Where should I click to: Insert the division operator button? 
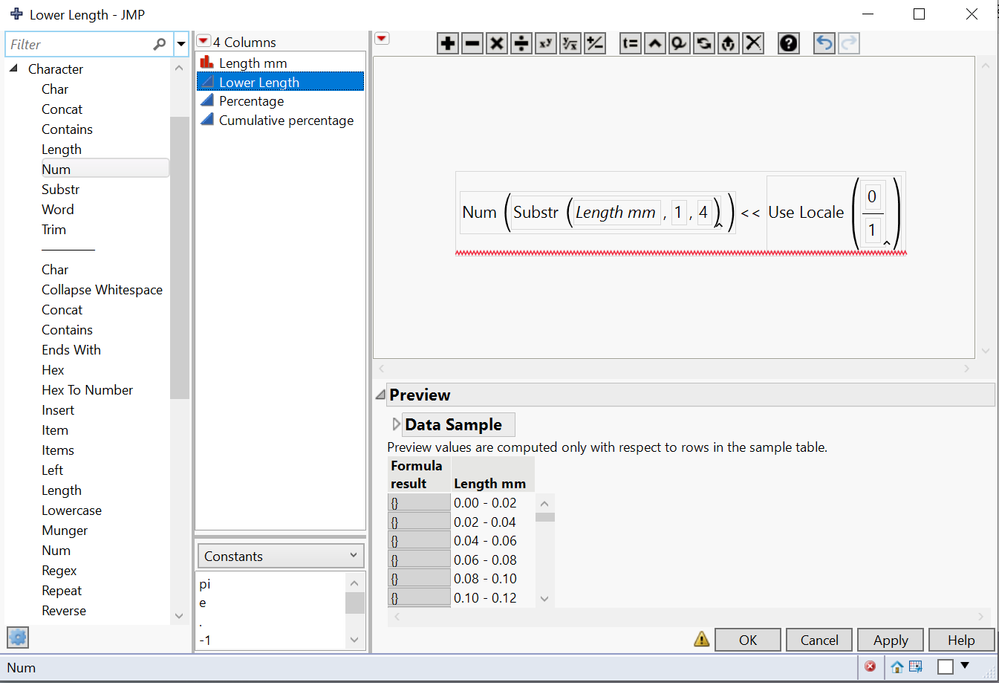tap(521, 43)
